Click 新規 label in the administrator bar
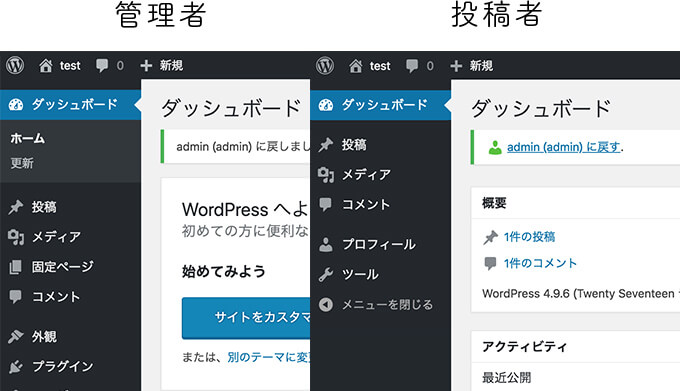 [171, 65]
